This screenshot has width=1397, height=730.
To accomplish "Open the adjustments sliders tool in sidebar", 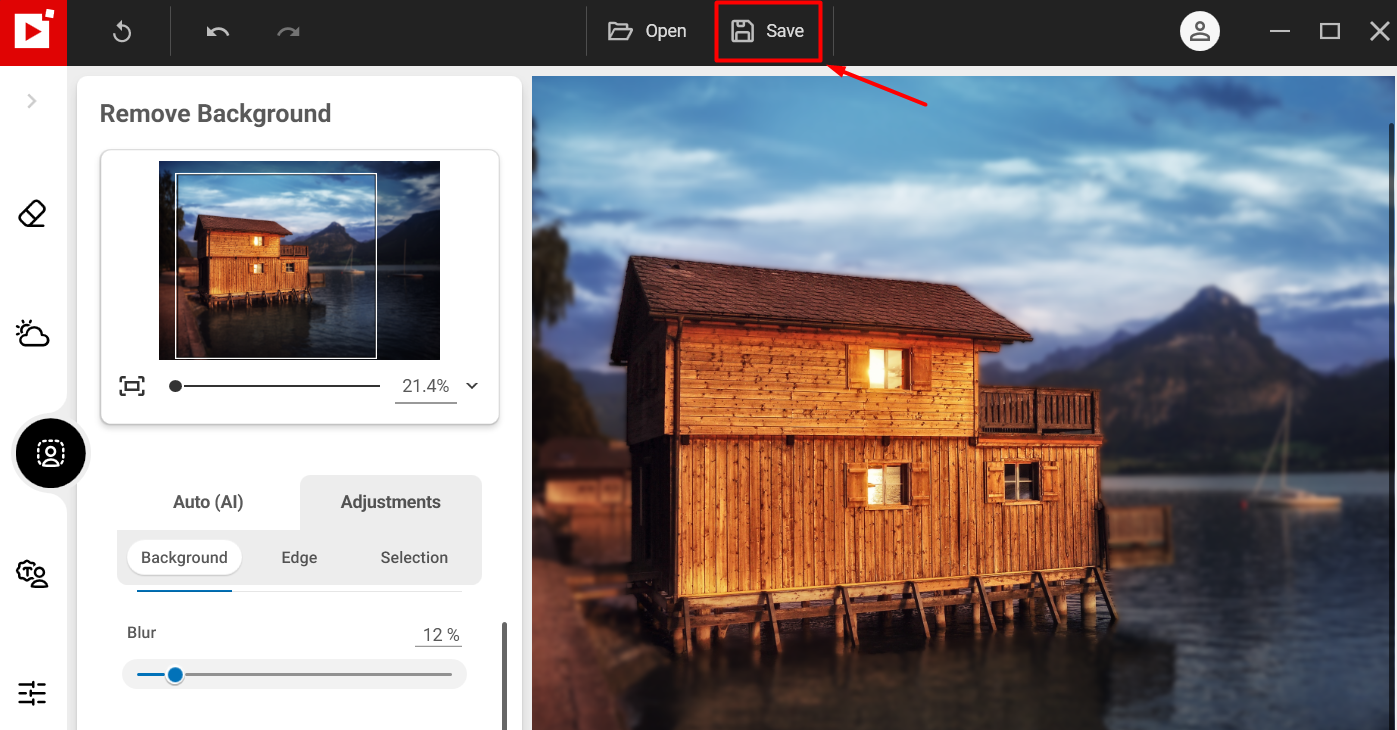I will pos(33,693).
